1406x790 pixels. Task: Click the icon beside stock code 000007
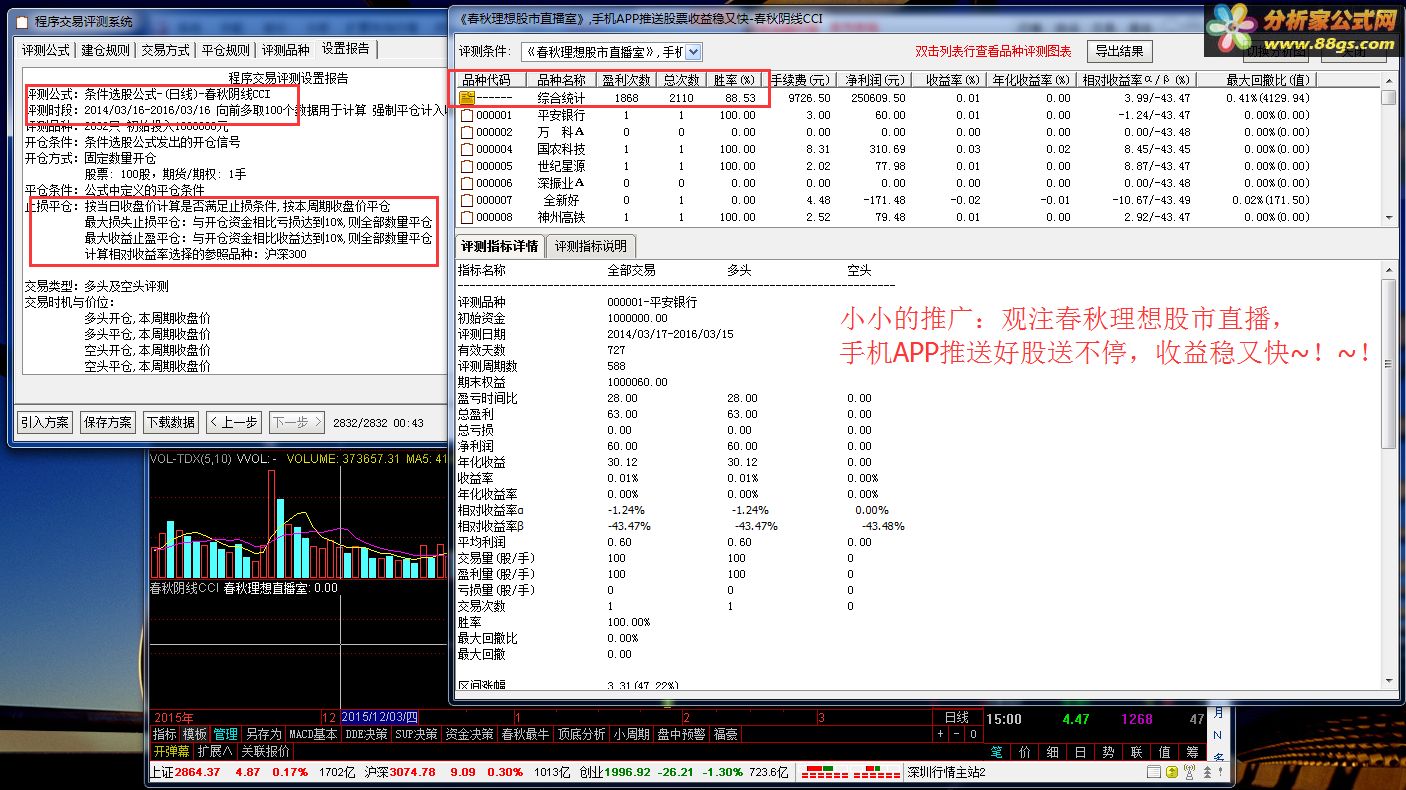point(466,200)
